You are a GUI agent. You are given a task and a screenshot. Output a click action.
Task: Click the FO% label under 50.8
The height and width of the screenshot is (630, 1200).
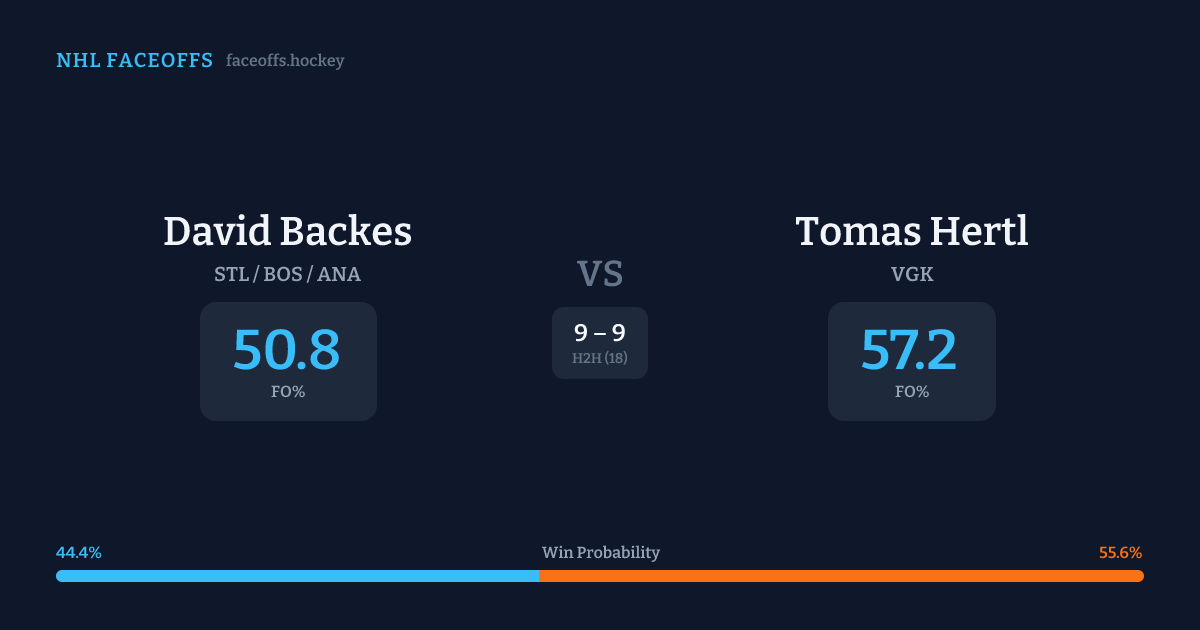pos(288,392)
